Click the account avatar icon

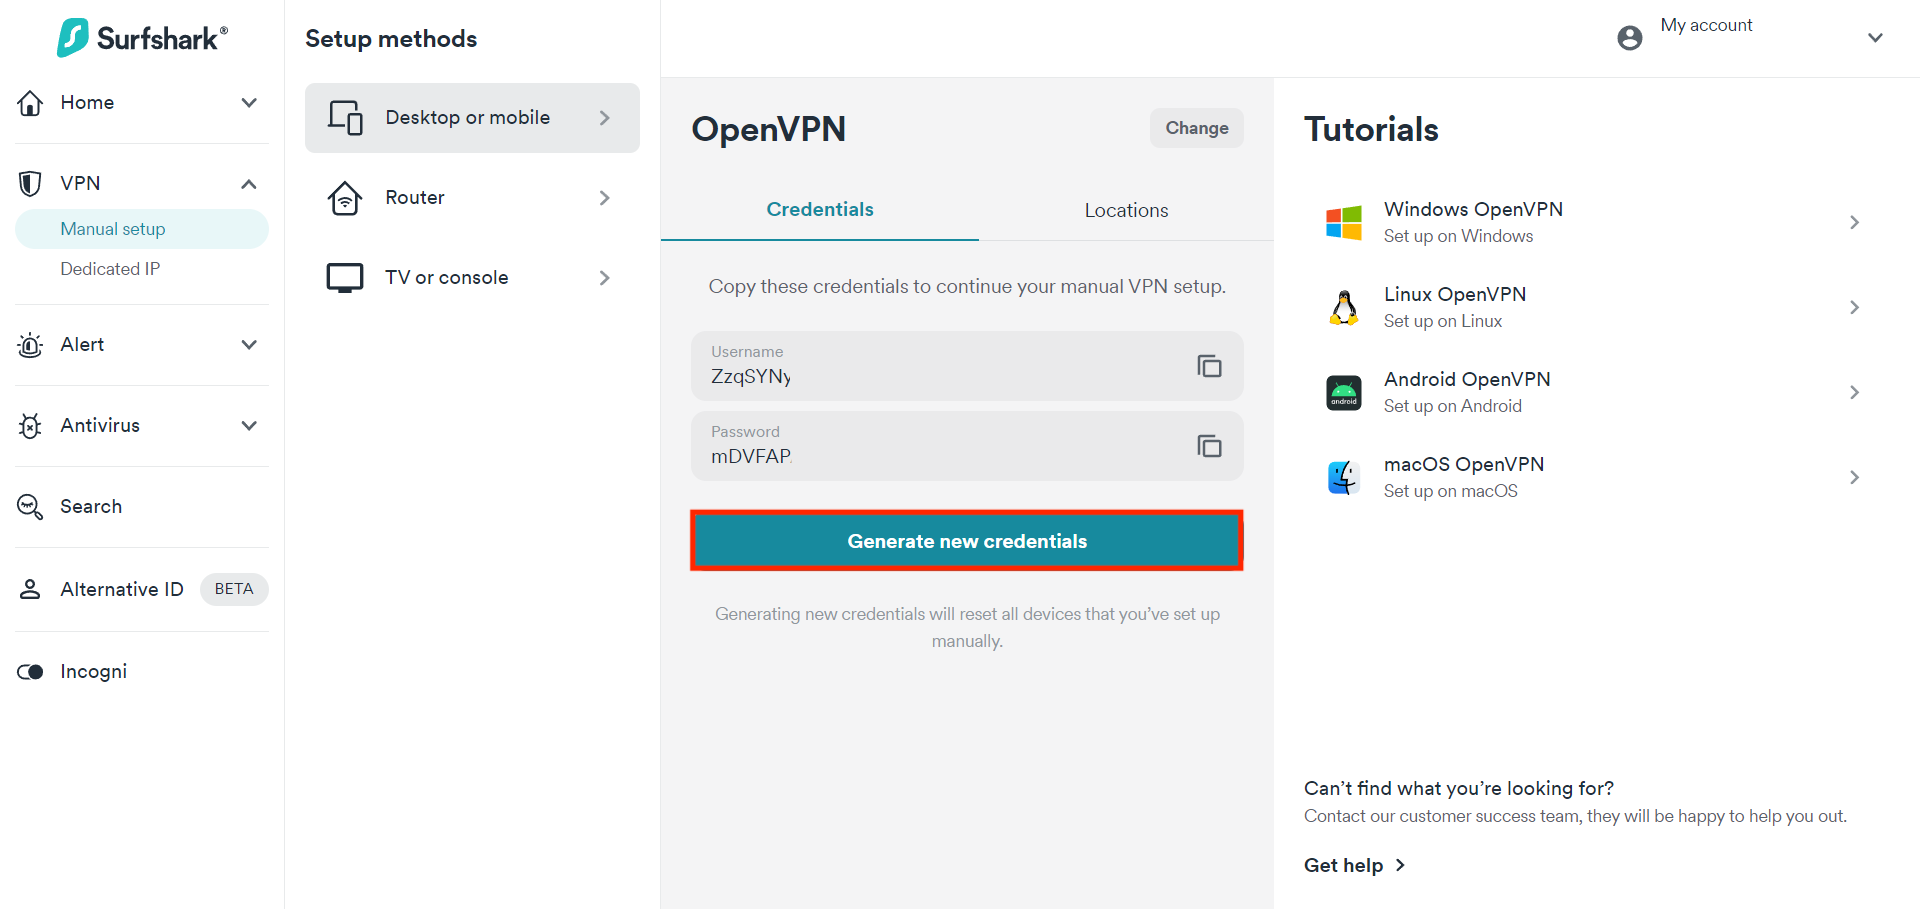1629,38
